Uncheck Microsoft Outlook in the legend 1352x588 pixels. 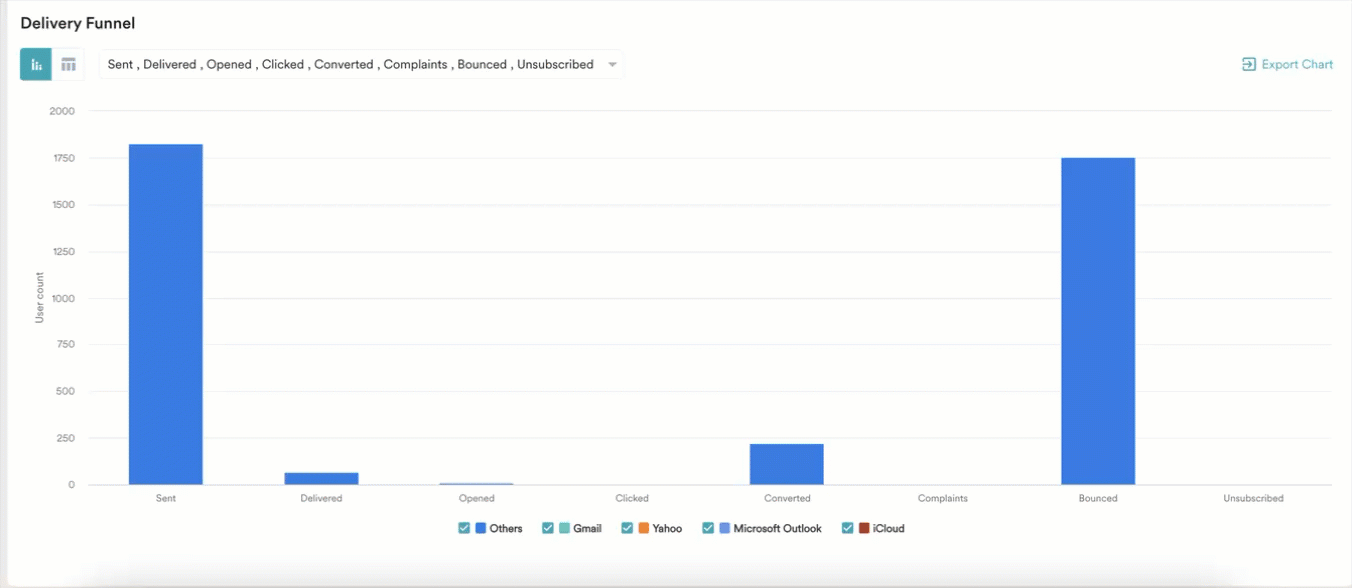click(x=708, y=527)
